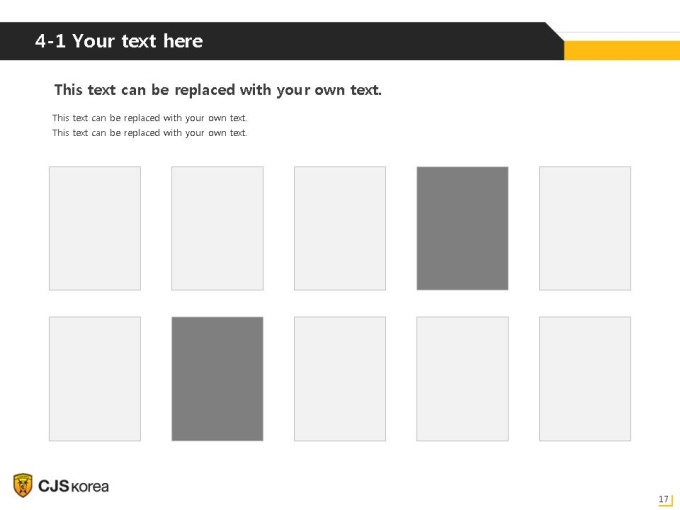Viewport: 680px width, 510px height.
Task: Click the '4-1 Your text here' title
Action: pos(119,41)
